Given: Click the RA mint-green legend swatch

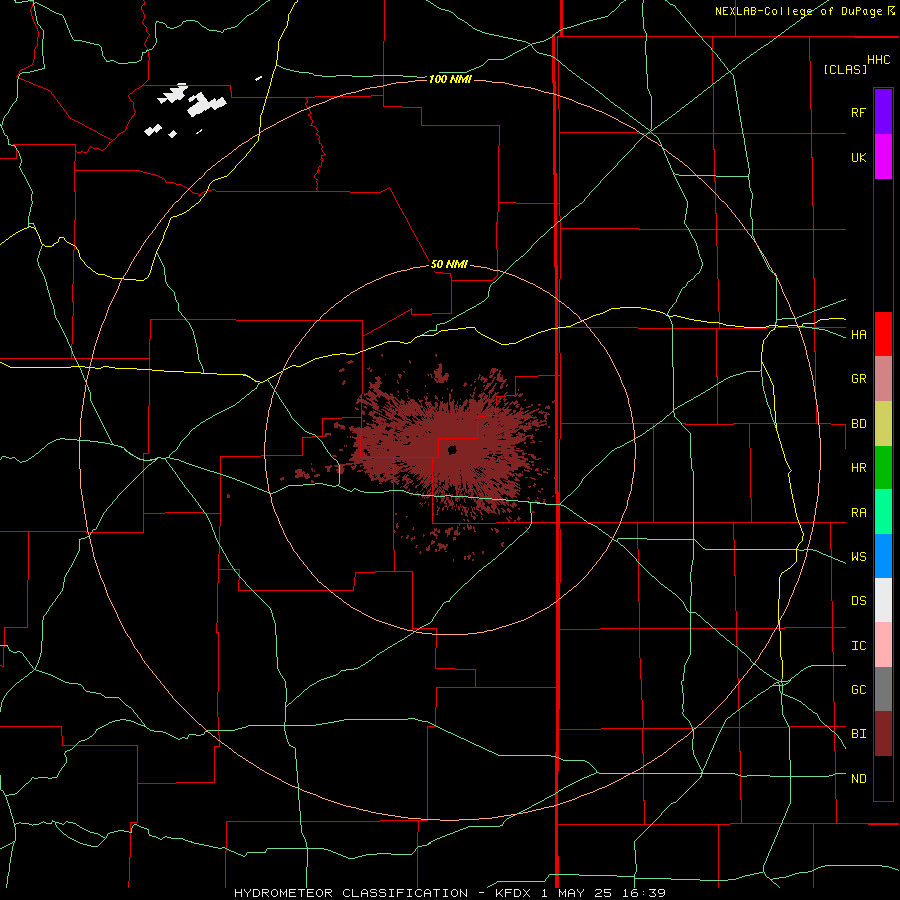Looking at the screenshot, I should [883, 512].
